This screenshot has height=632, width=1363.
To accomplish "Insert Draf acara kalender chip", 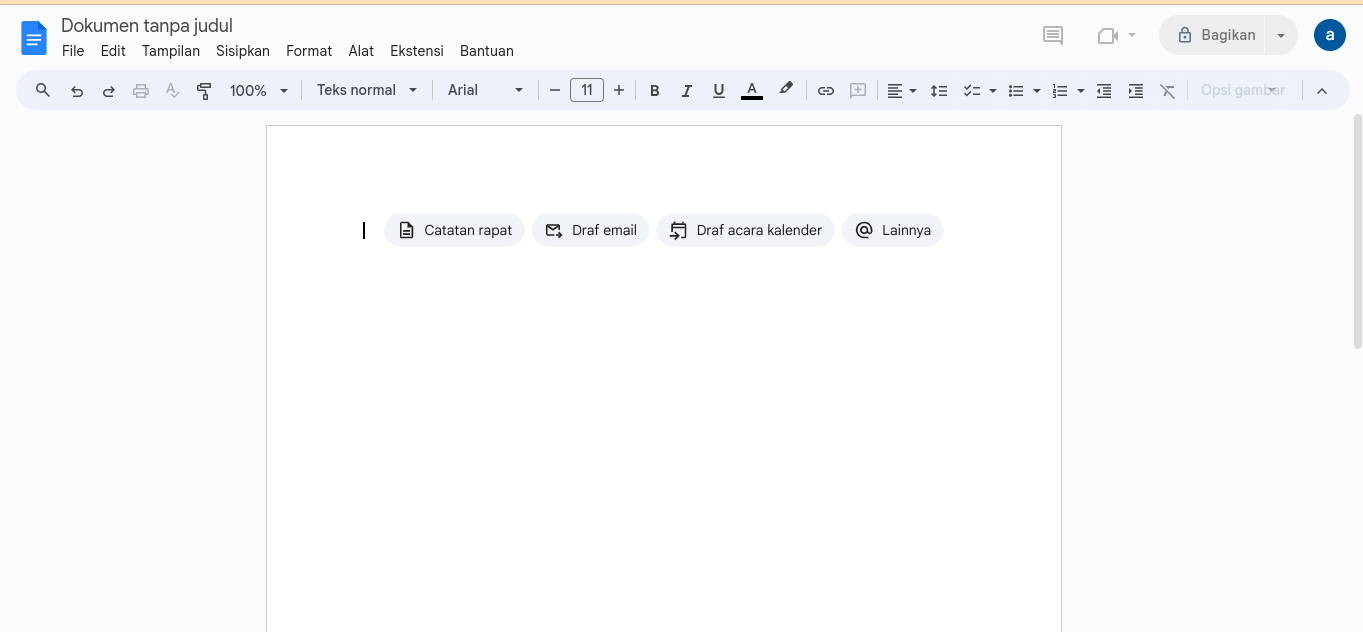I will coord(745,230).
